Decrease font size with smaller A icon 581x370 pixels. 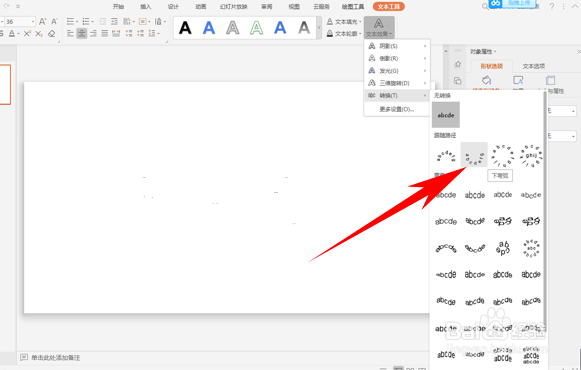click(x=54, y=22)
